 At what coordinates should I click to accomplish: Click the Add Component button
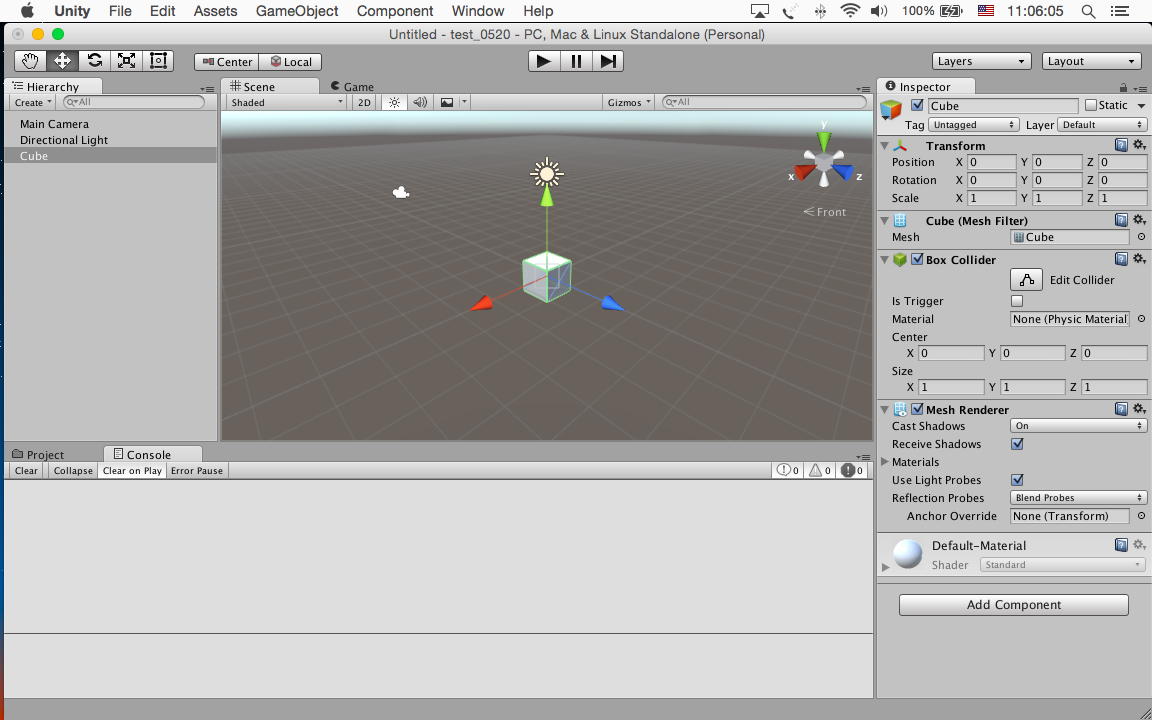1013,605
